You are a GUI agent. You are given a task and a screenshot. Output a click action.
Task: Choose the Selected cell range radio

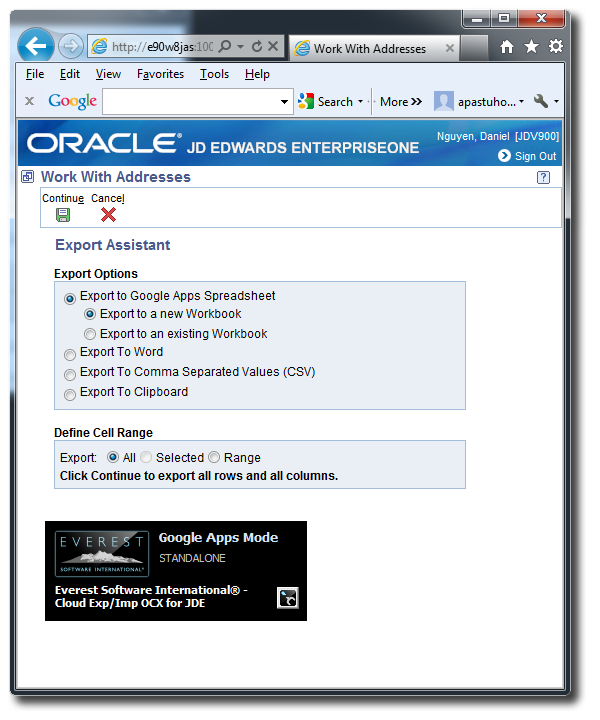click(x=146, y=457)
